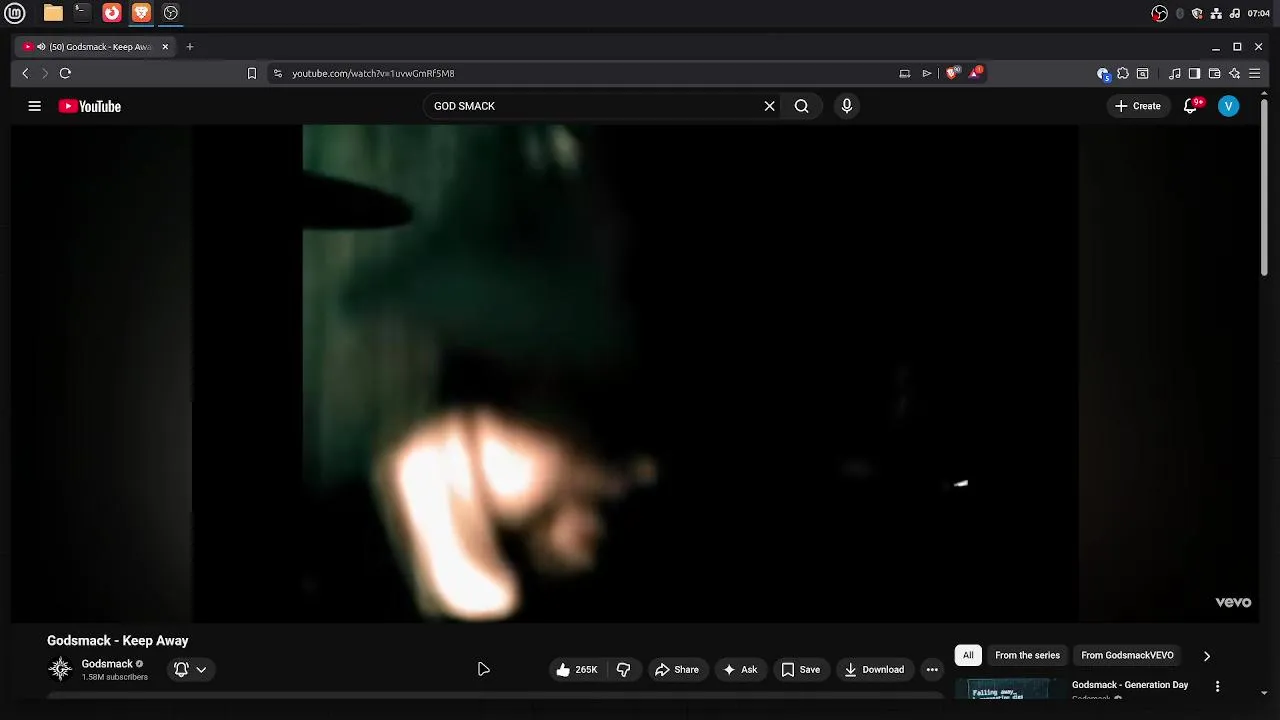This screenshot has width=1280, height=720.
Task: Click the browser address bar URL
Action: point(373,73)
